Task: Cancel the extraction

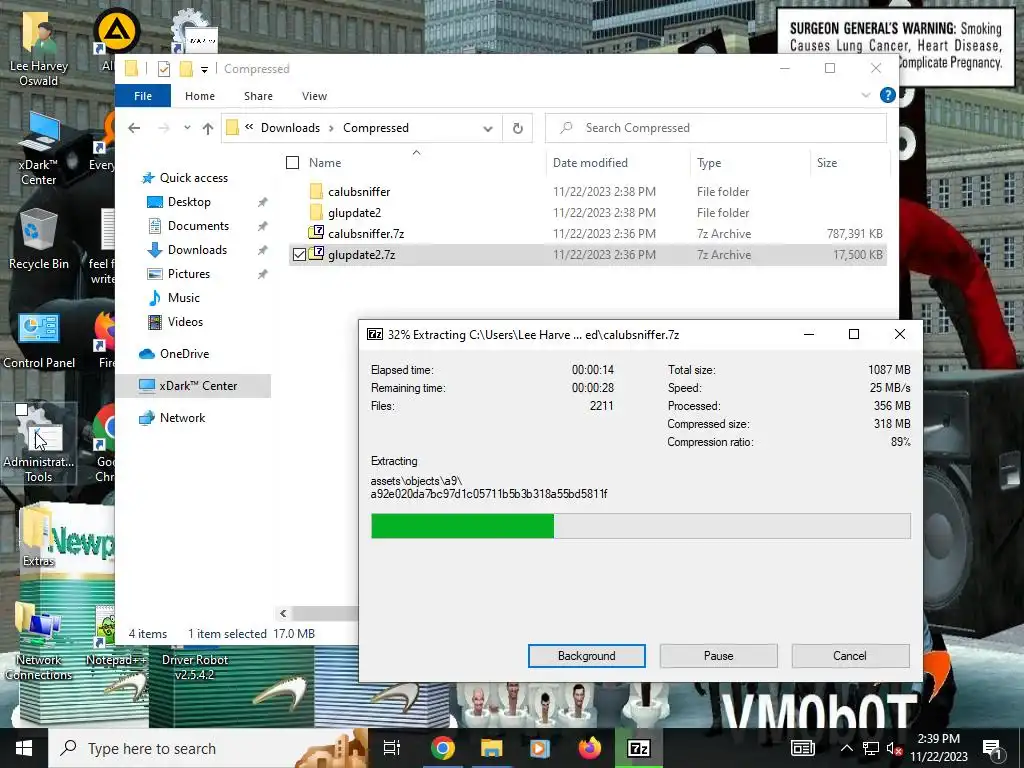Action: [850, 656]
